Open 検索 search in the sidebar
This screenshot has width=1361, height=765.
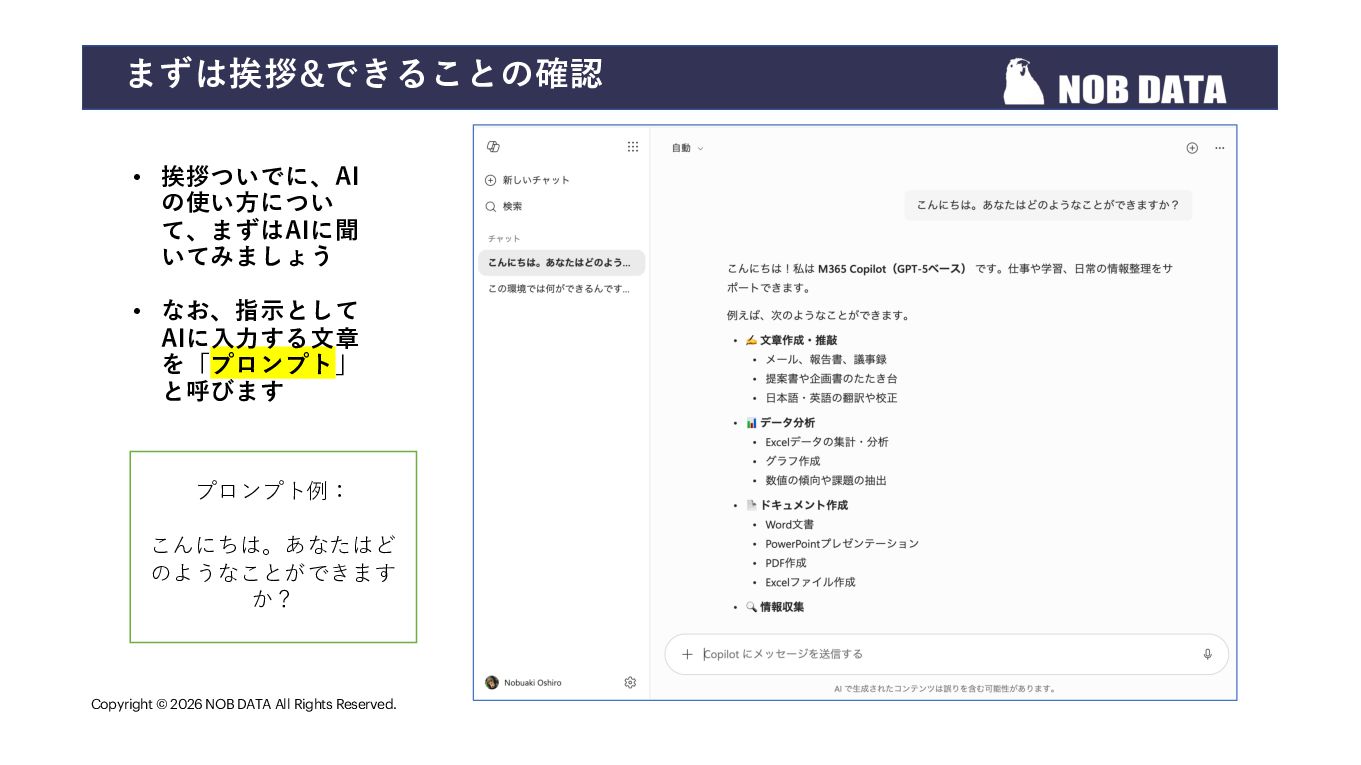(504, 206)
